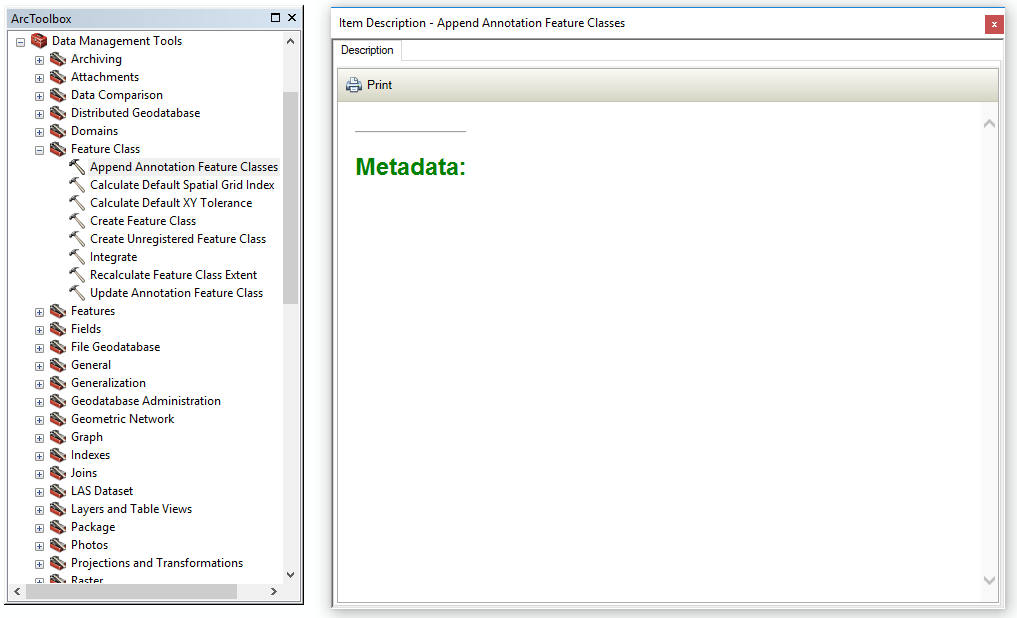Expand the LAS Dataset toolset

(40, 493)
